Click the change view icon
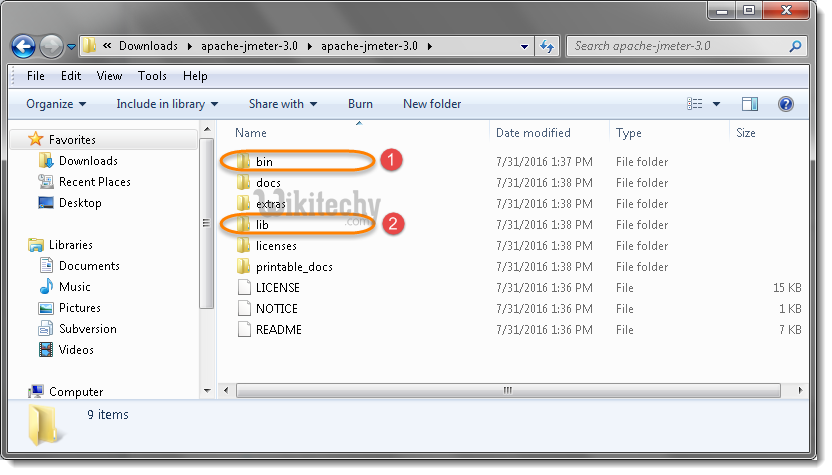Viewport: 832px width, 475px height. (x=696, y=104)
